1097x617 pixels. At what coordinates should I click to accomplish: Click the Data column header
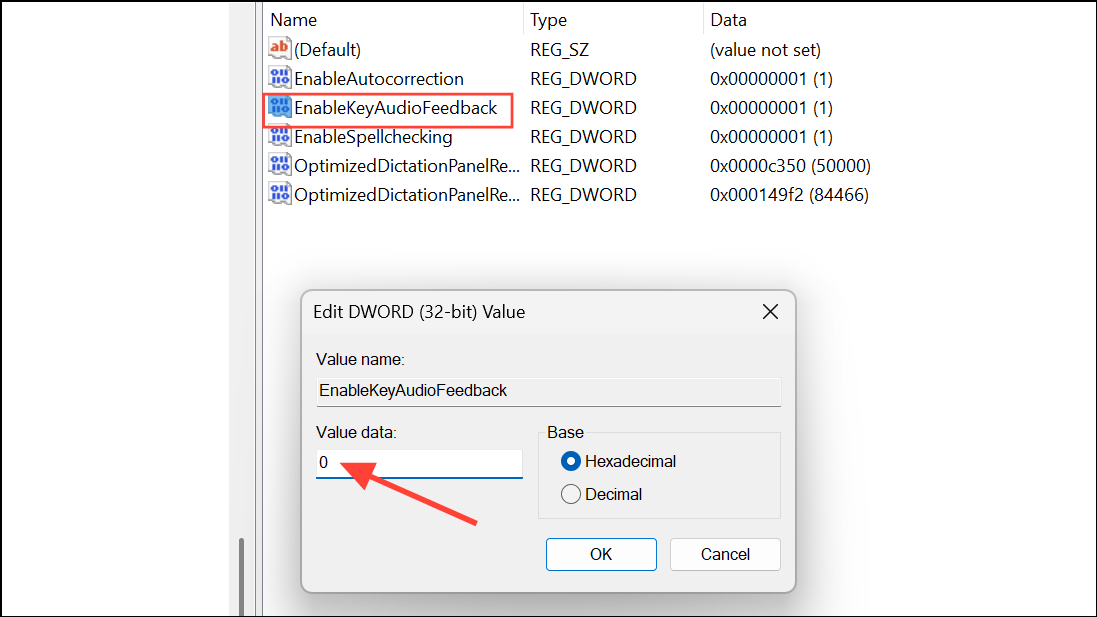click(x=729, y=19)
